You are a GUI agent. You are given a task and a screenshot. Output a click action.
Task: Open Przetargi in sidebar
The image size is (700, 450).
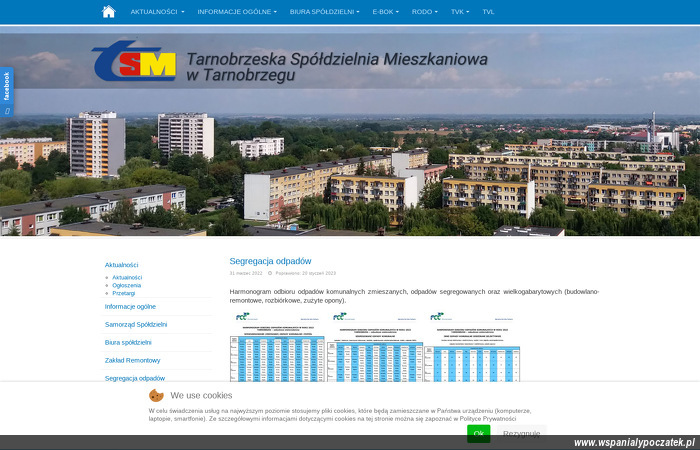(124, 293)
